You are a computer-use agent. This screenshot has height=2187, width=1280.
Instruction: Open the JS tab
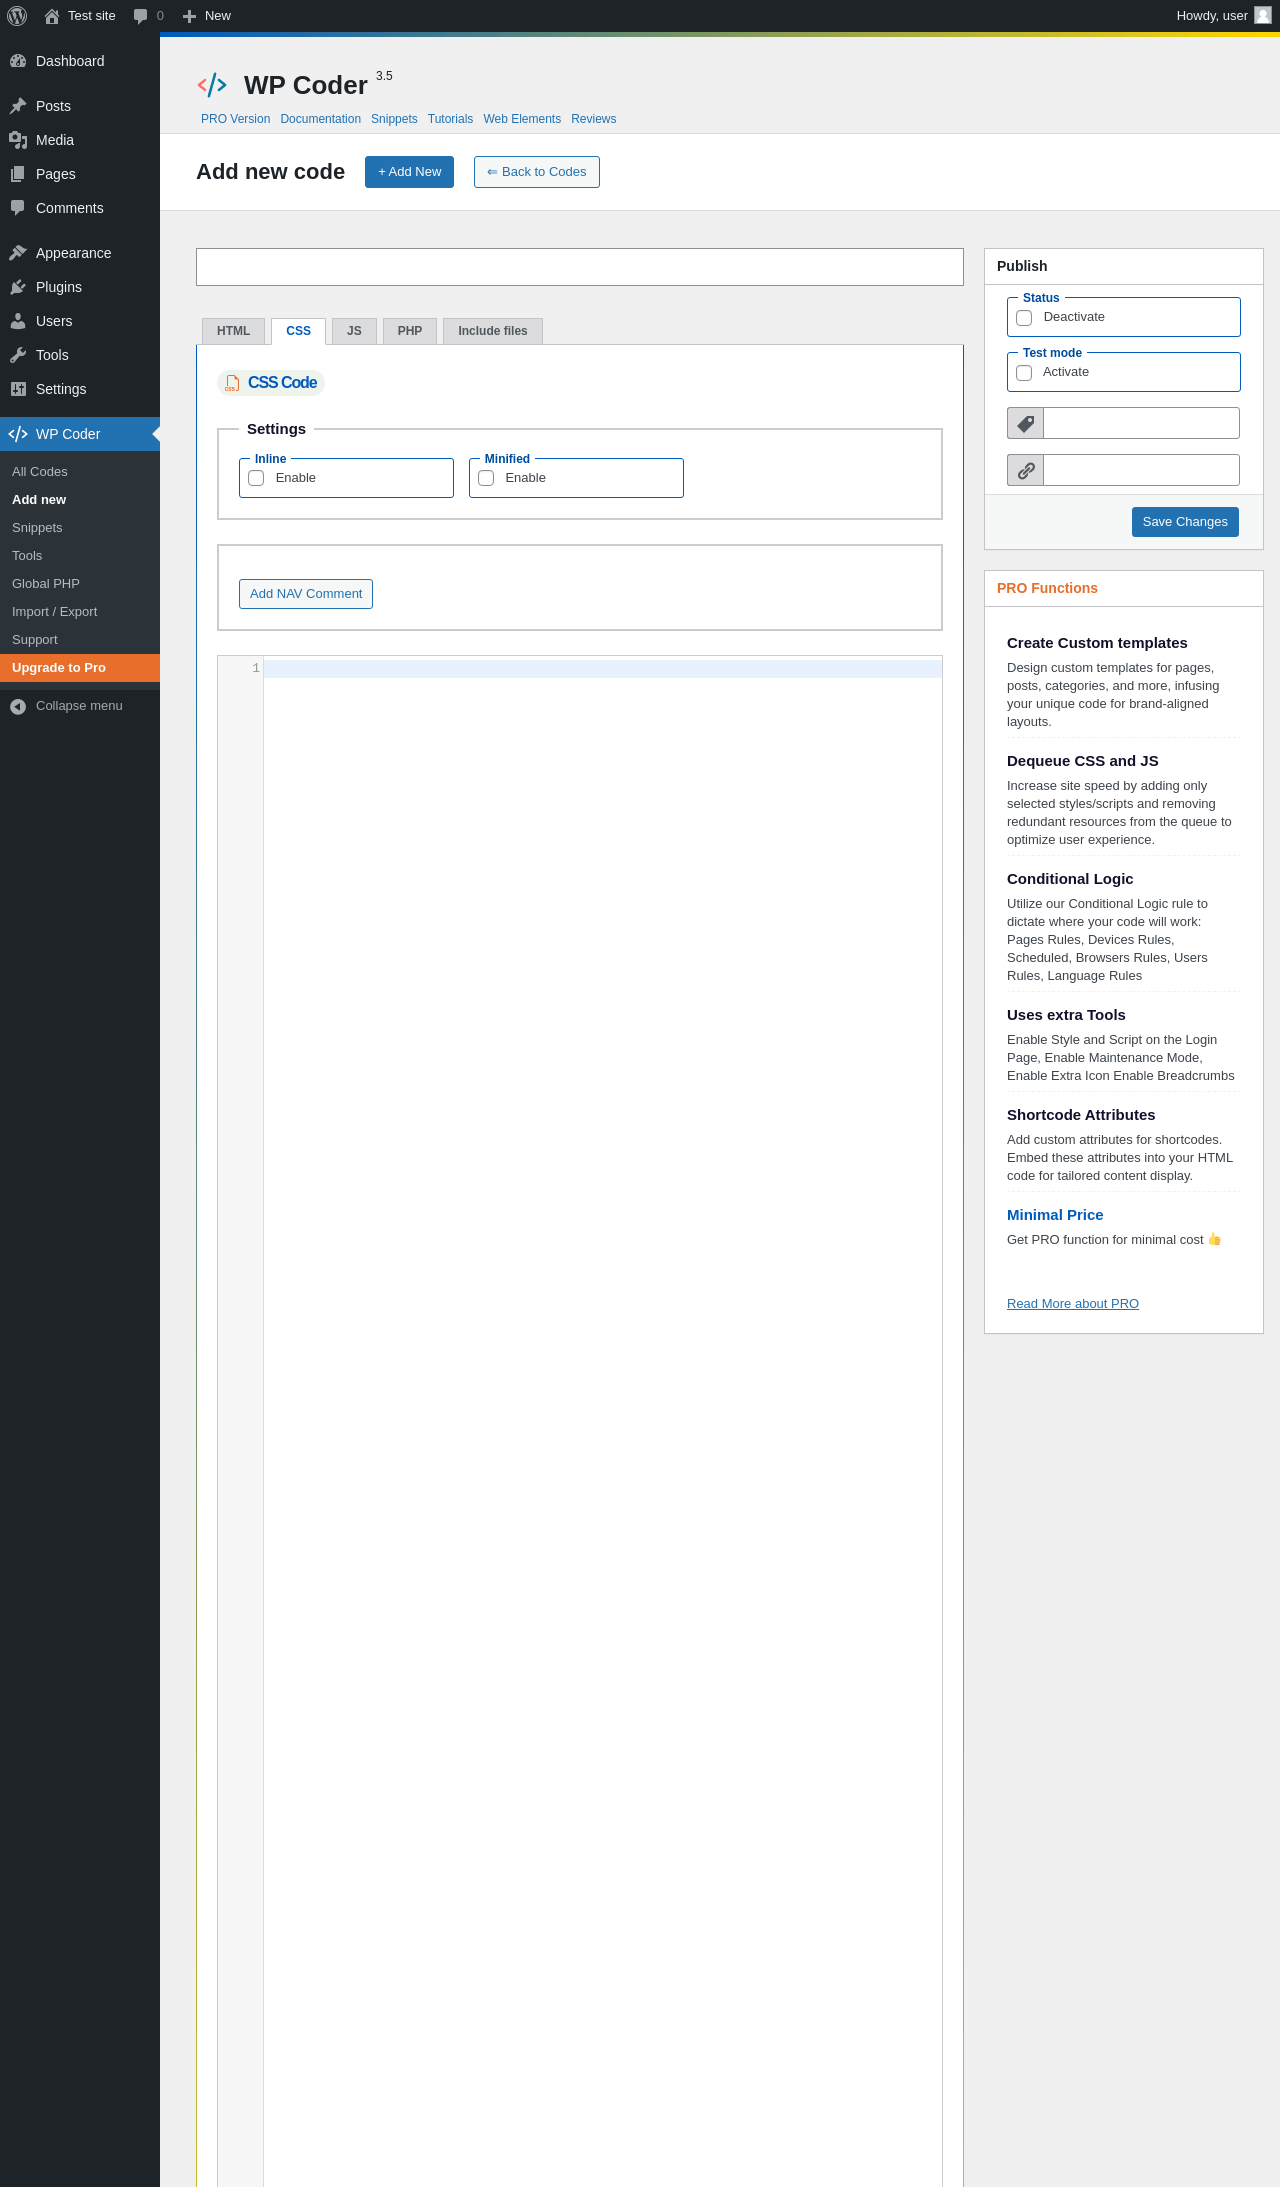coord(354,331)
